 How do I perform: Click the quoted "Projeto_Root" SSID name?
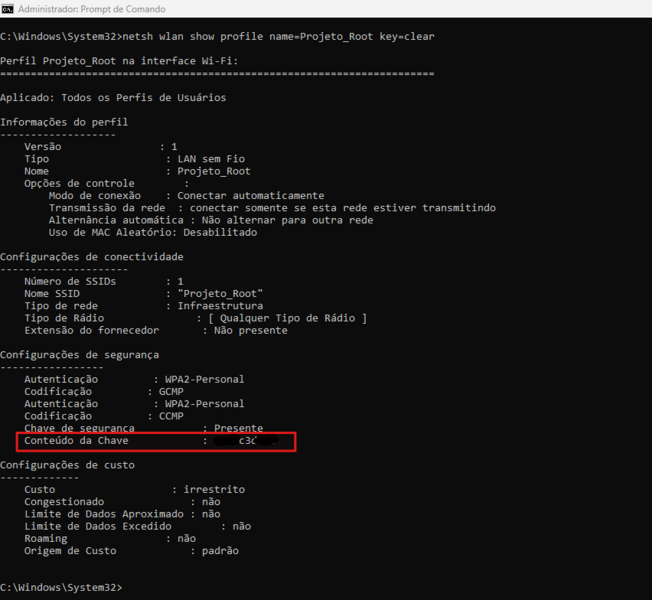point(220,294)
